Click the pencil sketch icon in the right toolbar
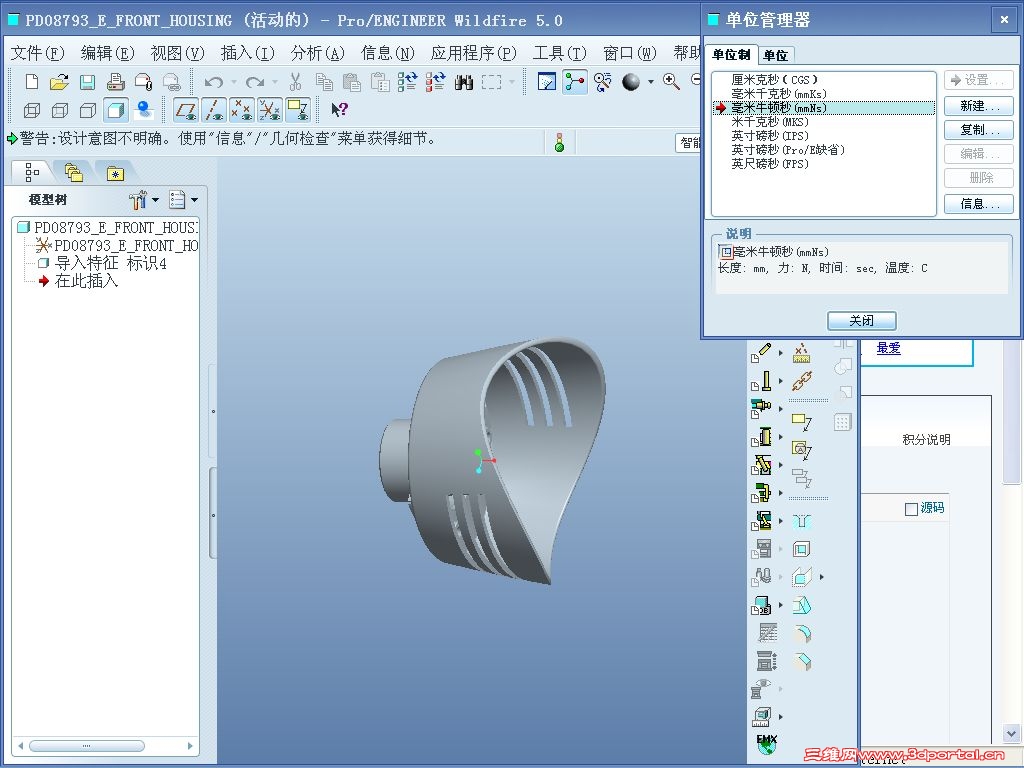The image size is (1024, 768). (762, 353)
